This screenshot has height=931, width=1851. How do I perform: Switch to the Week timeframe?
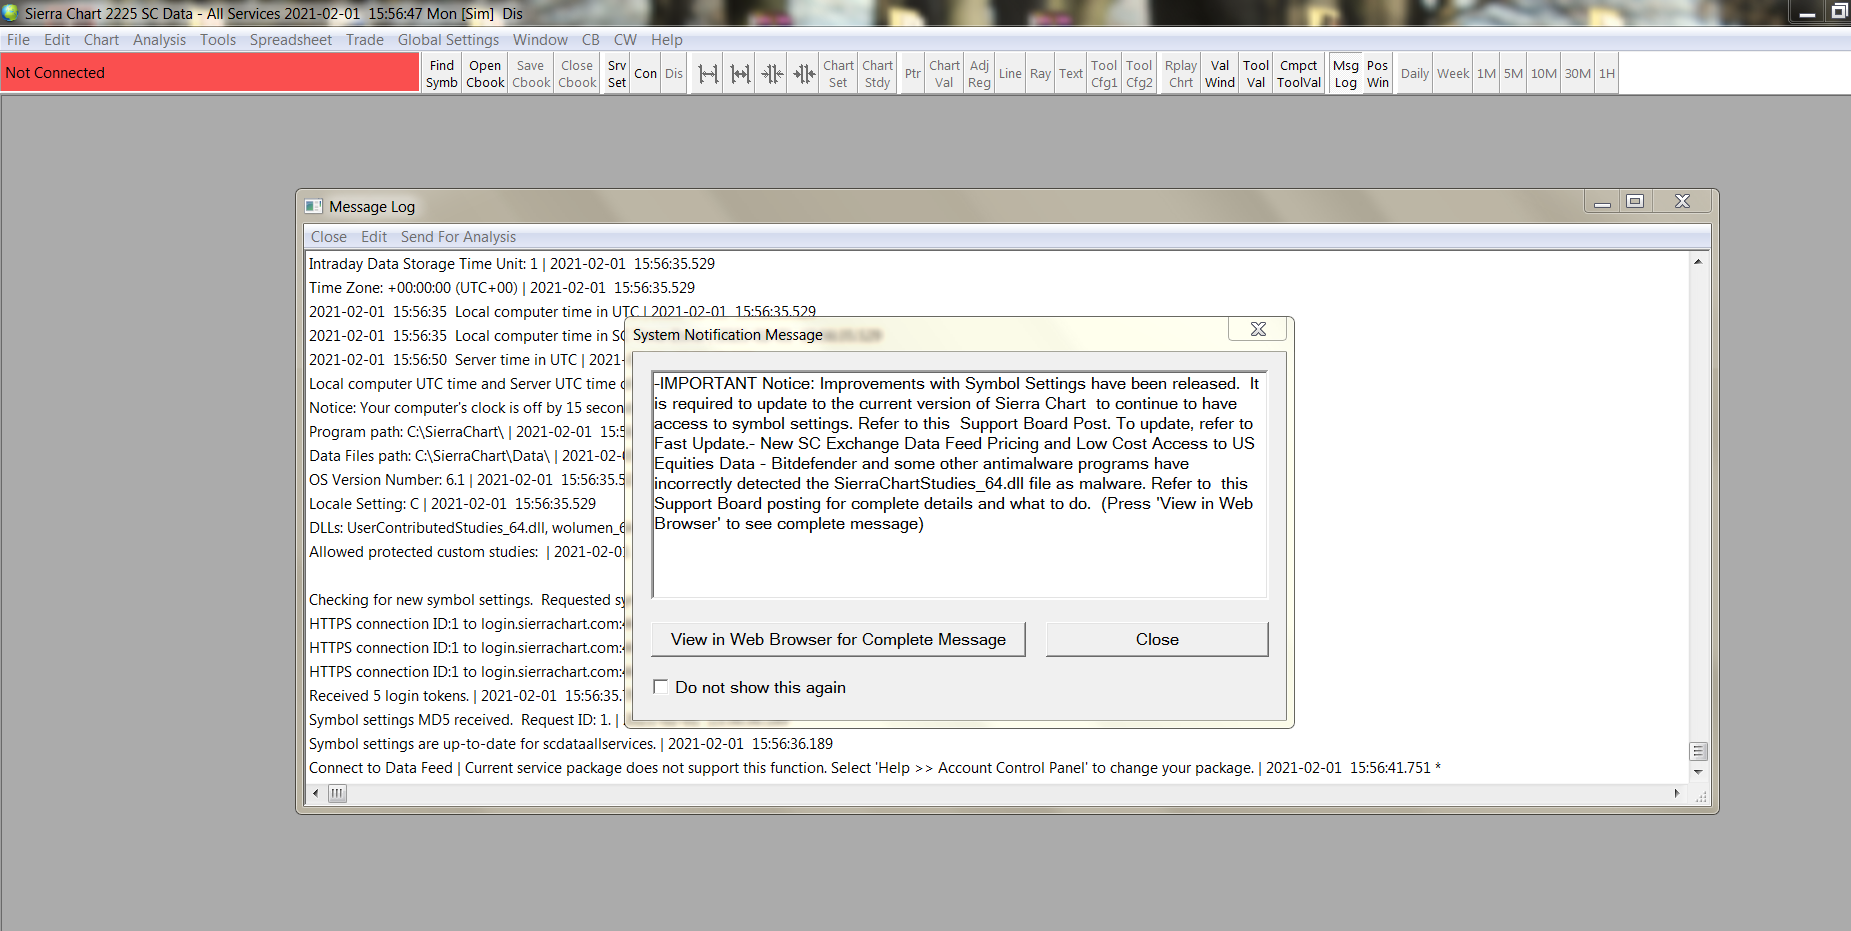tap(1453, 74)
